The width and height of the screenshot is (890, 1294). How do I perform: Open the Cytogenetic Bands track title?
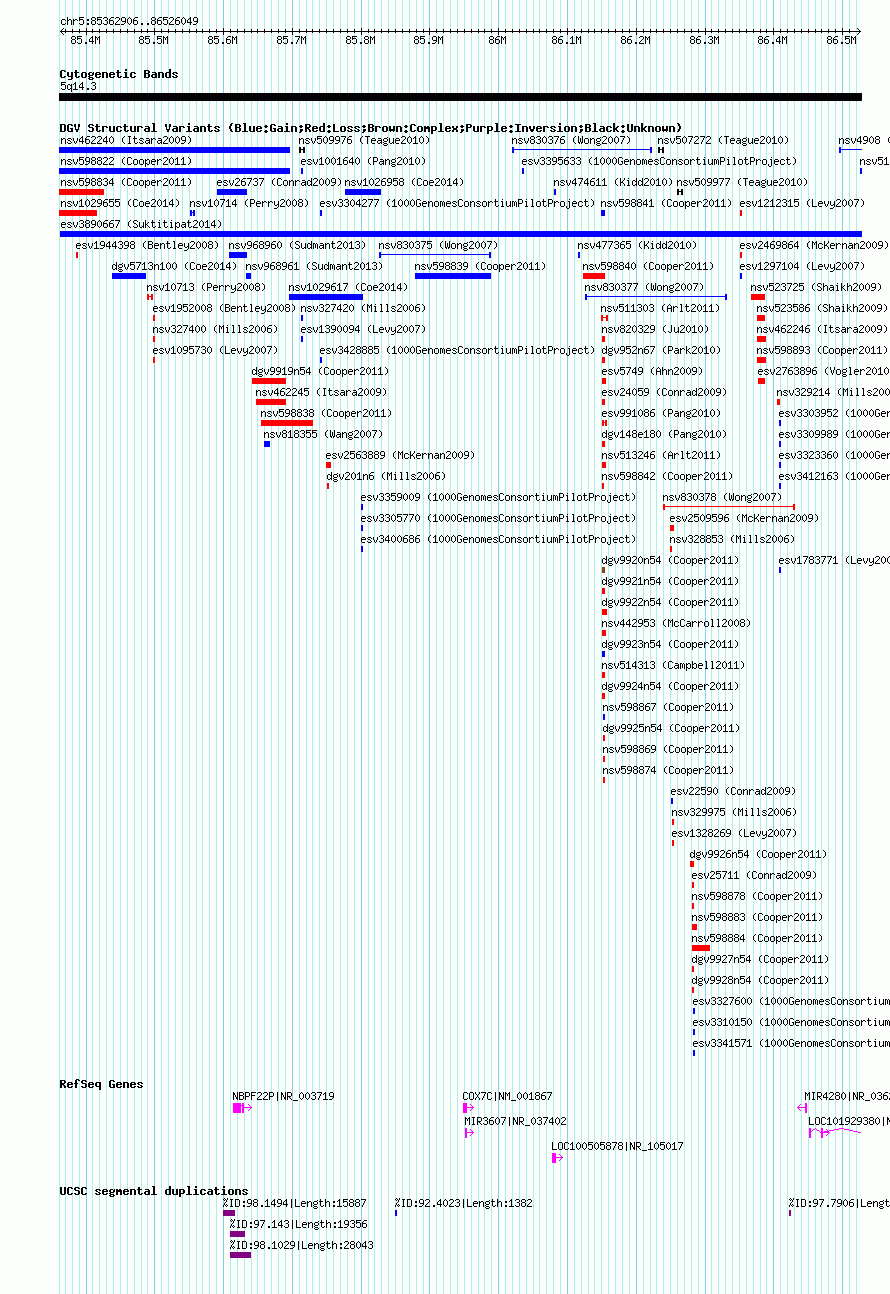click(x=119, y=74)
